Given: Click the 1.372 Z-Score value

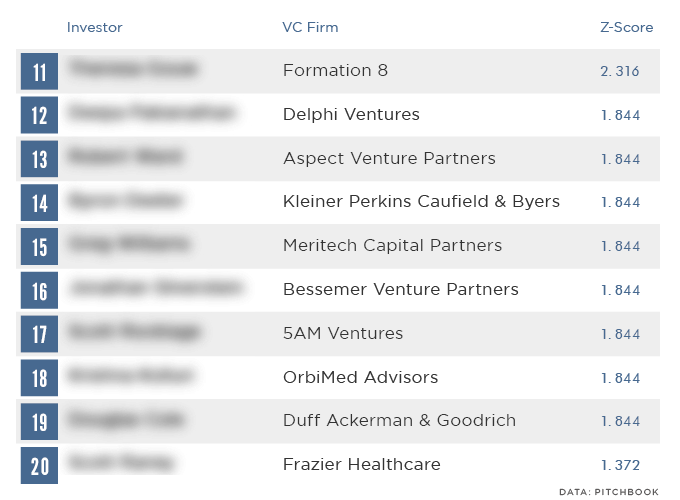Looking at the screenshot, I should click(620, 465).
